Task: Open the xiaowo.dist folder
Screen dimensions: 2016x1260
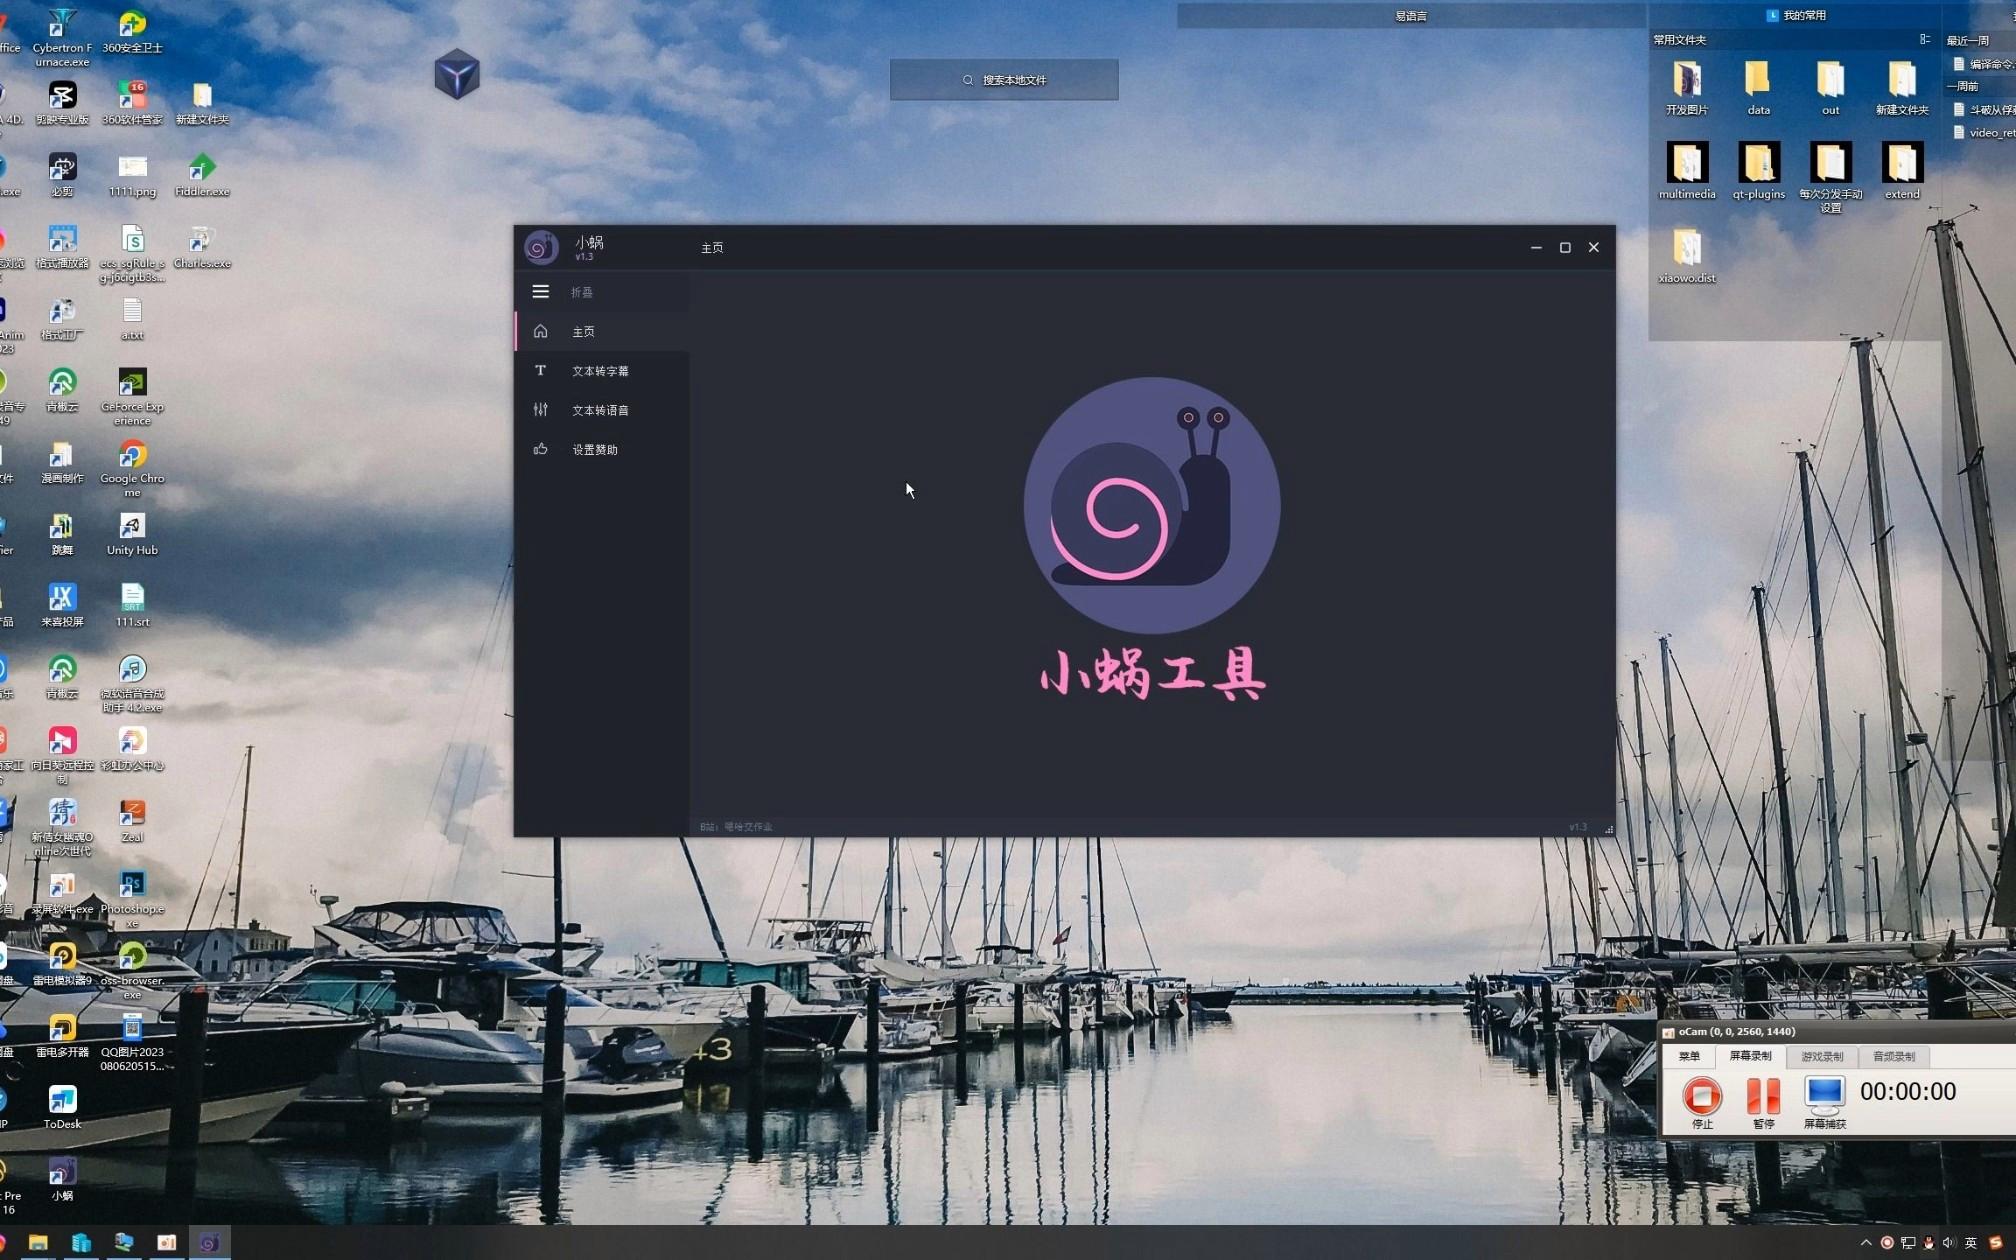Action: coord(1687,256)
